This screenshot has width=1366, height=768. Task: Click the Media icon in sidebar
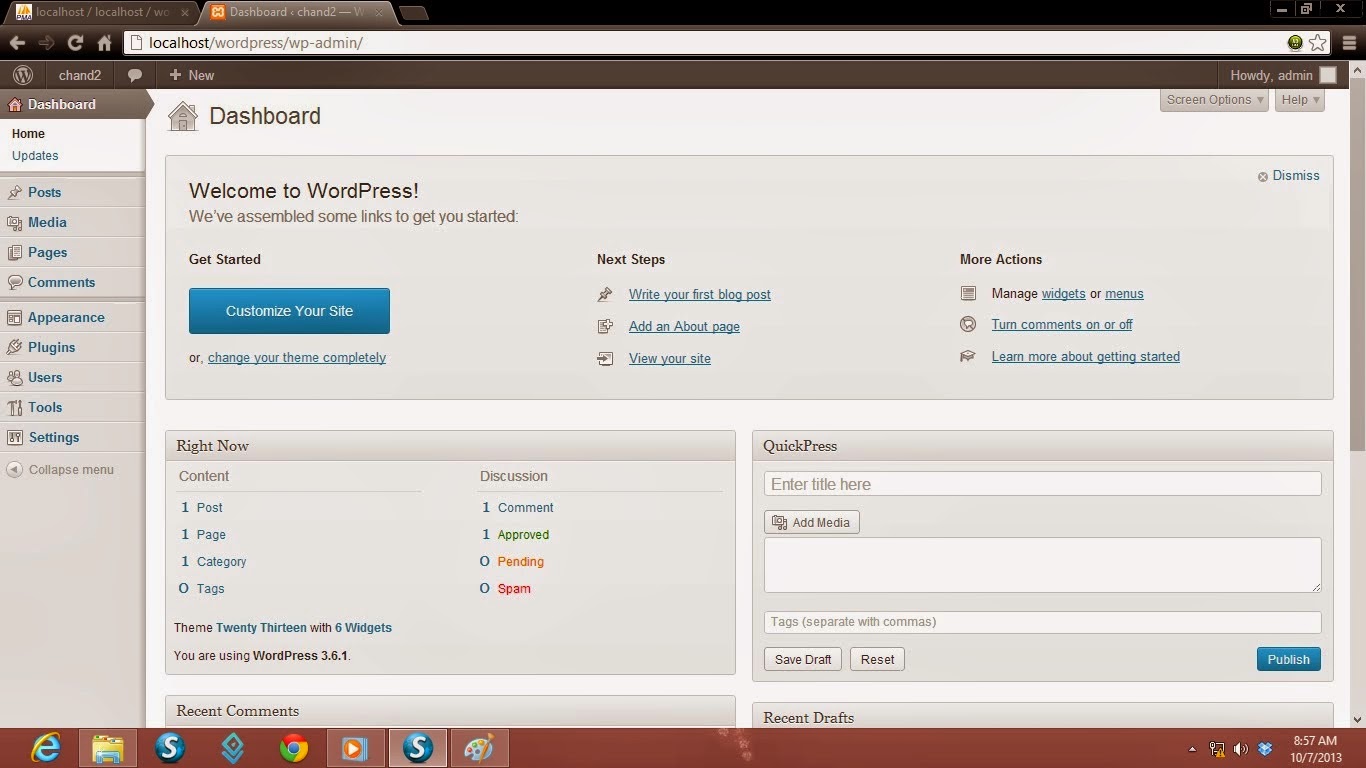(x=14, y=222)
